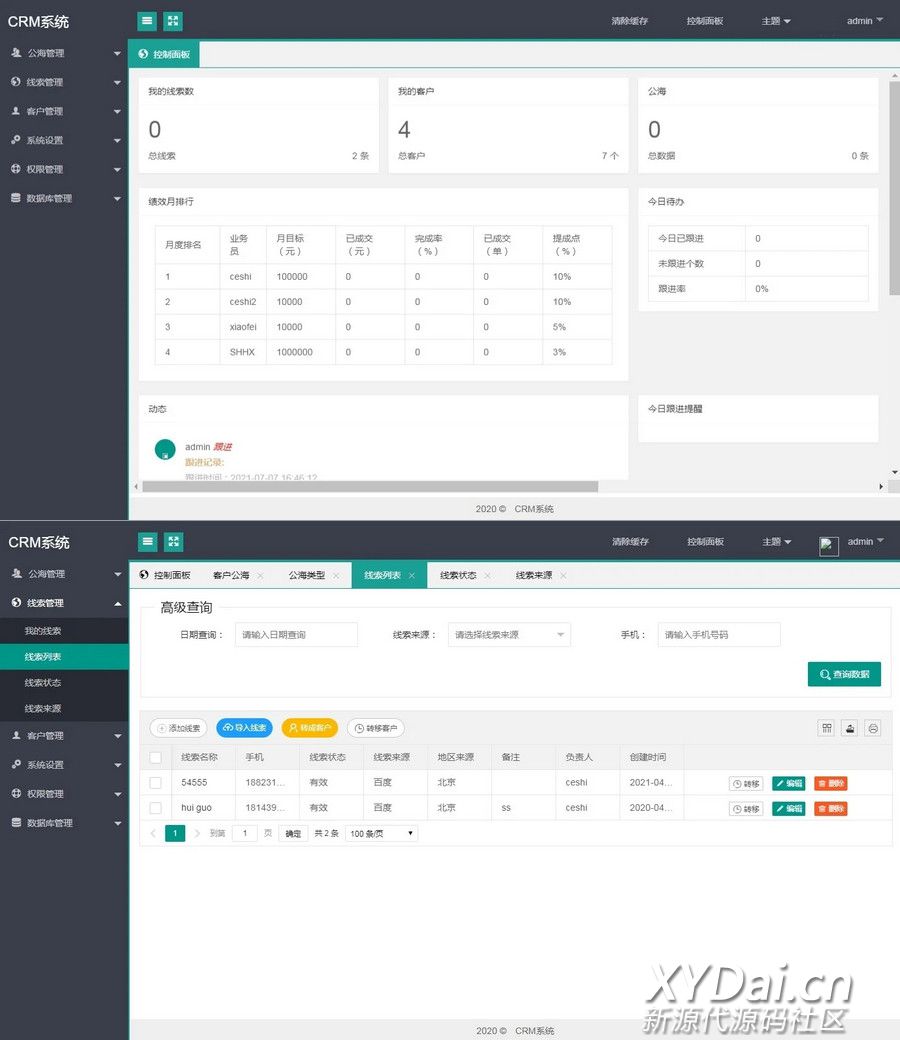900x1040 pixels.
Task: Close the 公海类型 tab
Action: [336, 576]
